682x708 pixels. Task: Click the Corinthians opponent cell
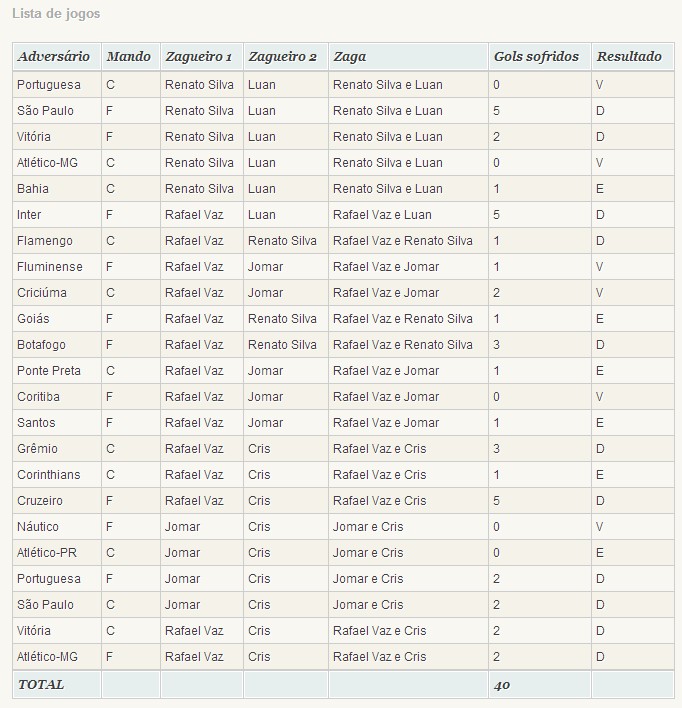coord(49,475)
